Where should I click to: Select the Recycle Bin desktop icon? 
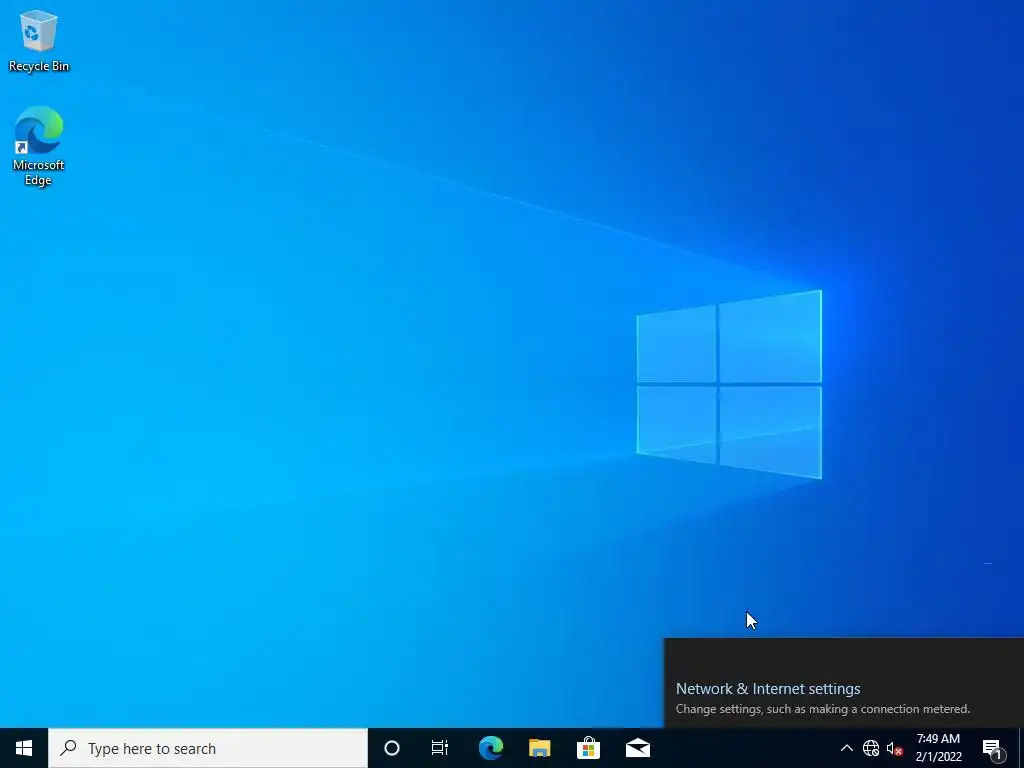coord(39,40)
